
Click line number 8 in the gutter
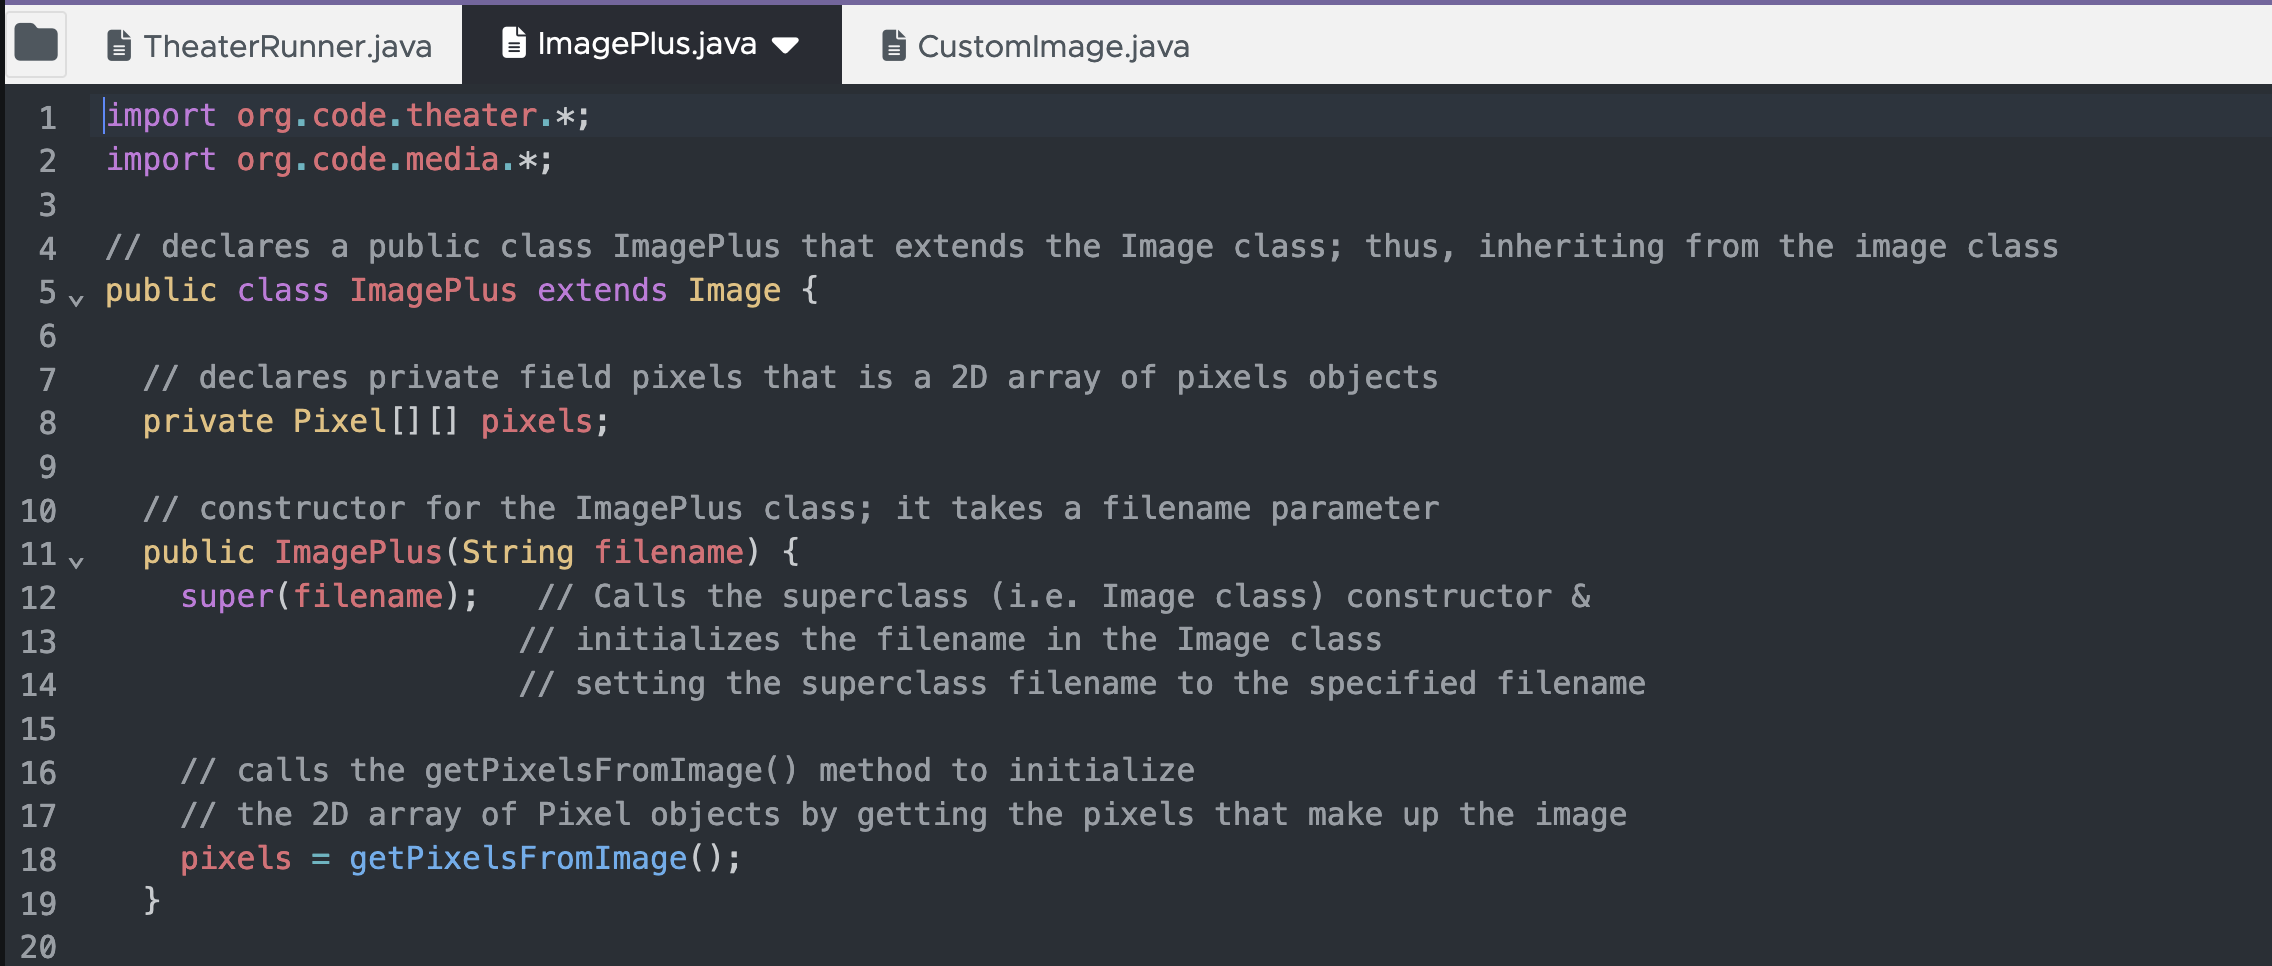[x=47, y=423]
